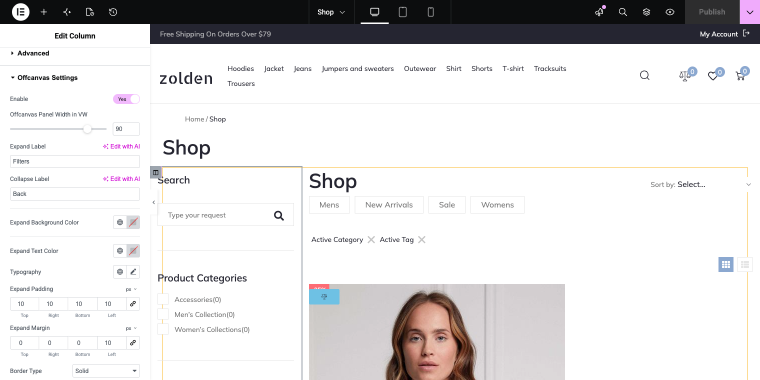Image resolution: width=760 pixels, height=380 pixels.
Task: Open the Publish options arrow
Action: point(750,12)
